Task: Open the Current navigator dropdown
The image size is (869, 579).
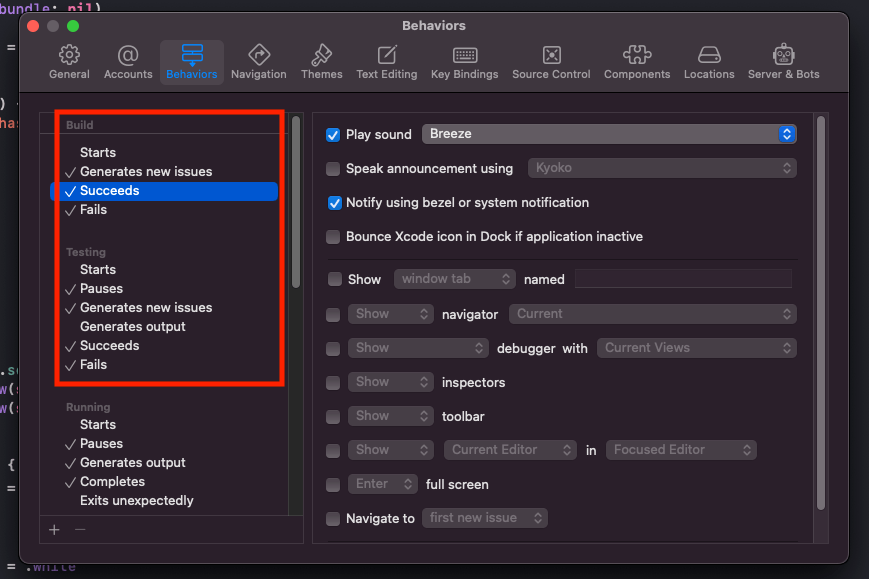Action: pos(653,314)
